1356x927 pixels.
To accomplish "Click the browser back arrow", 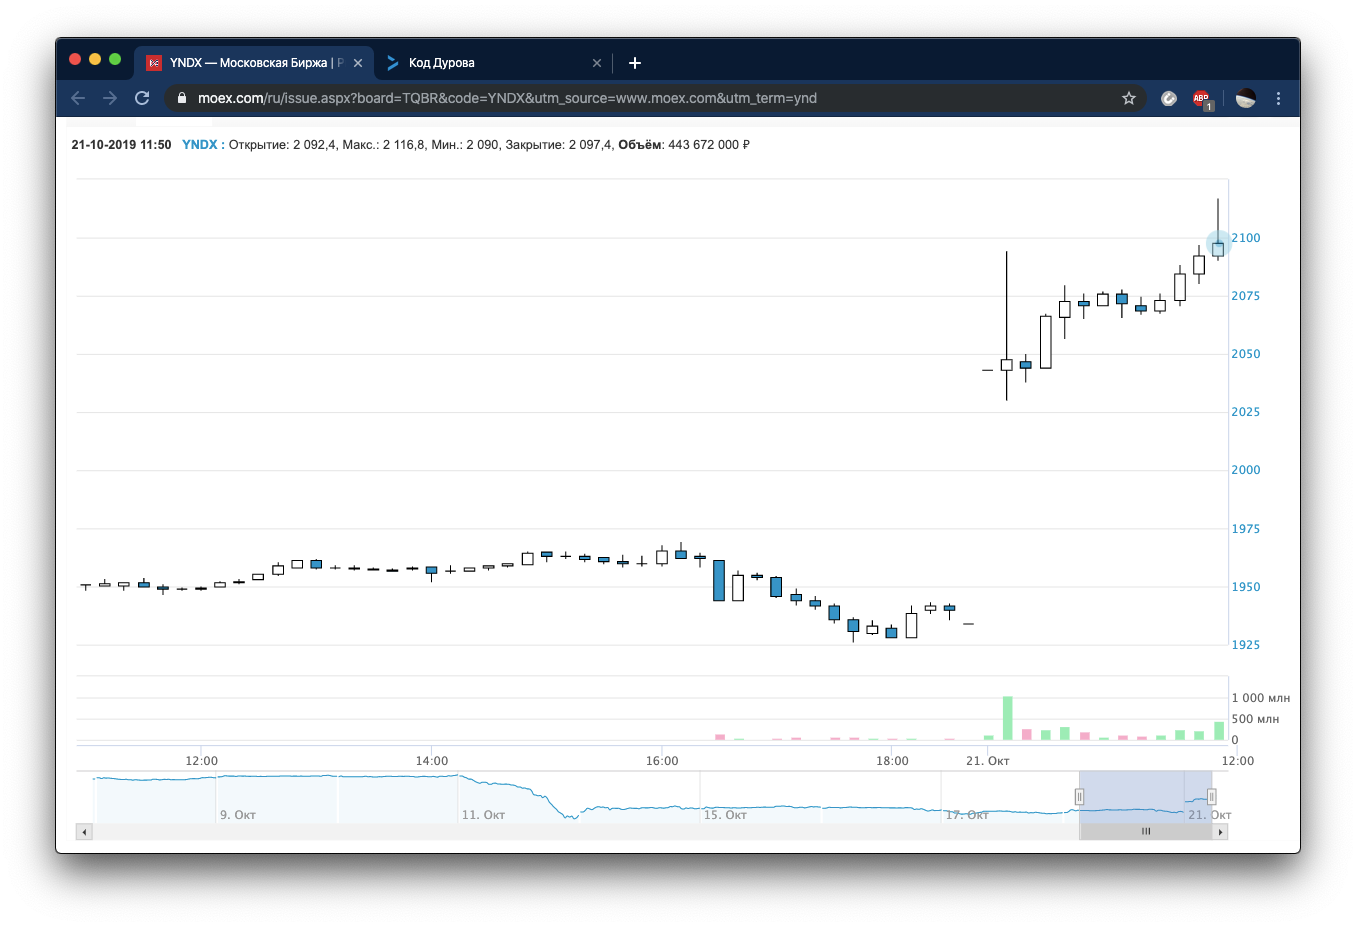I will tap(78, 98).
